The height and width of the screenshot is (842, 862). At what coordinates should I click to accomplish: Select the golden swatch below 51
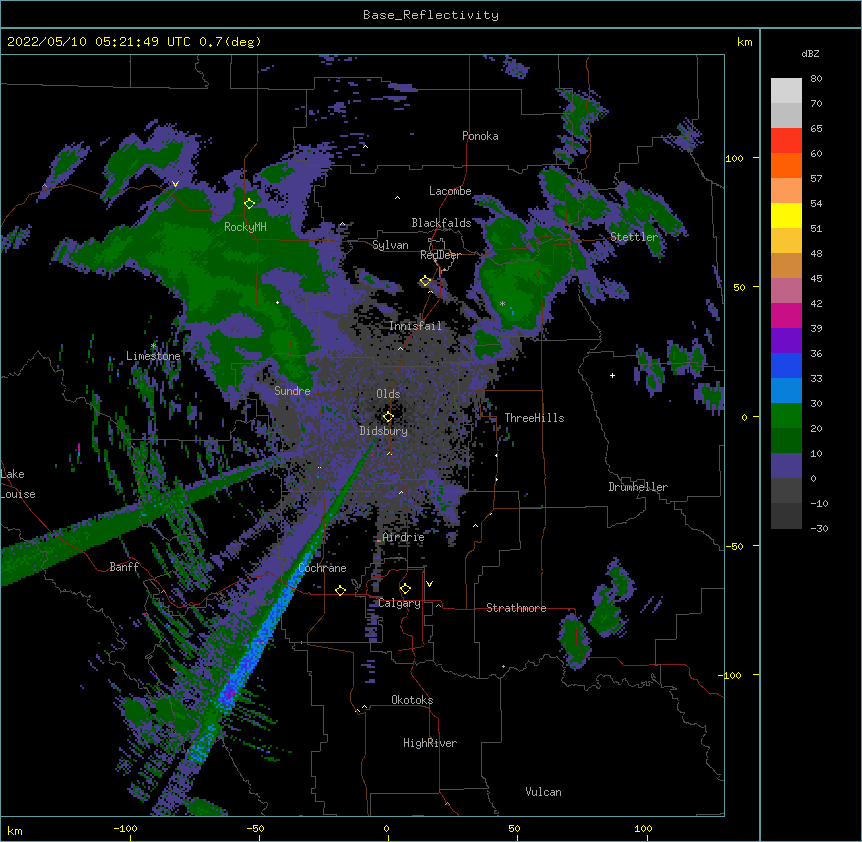[786, 241]
